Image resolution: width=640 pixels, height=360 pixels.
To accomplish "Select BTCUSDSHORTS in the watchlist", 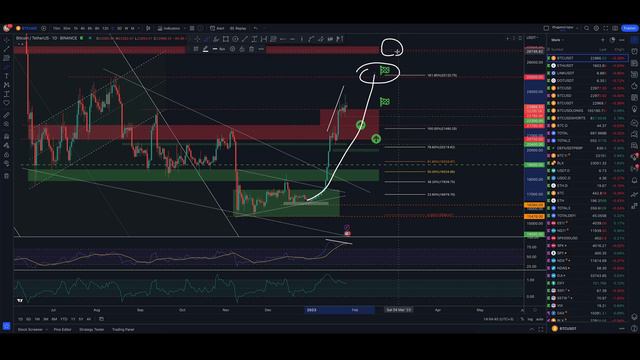I will pos(587,118).
